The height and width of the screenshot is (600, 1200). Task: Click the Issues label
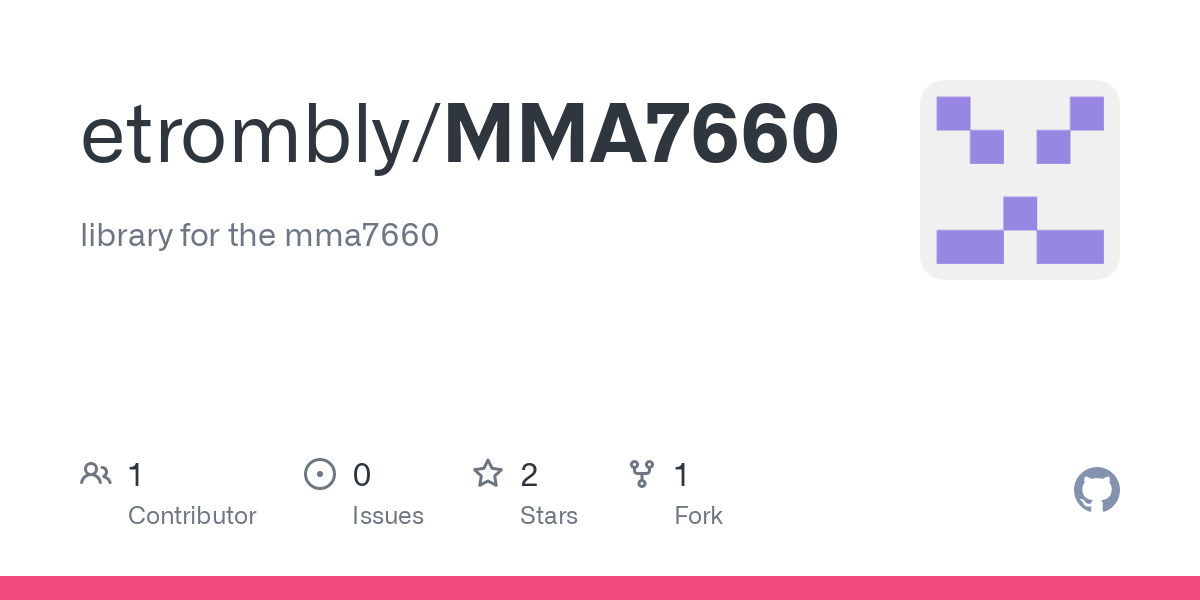pos(388,516)
